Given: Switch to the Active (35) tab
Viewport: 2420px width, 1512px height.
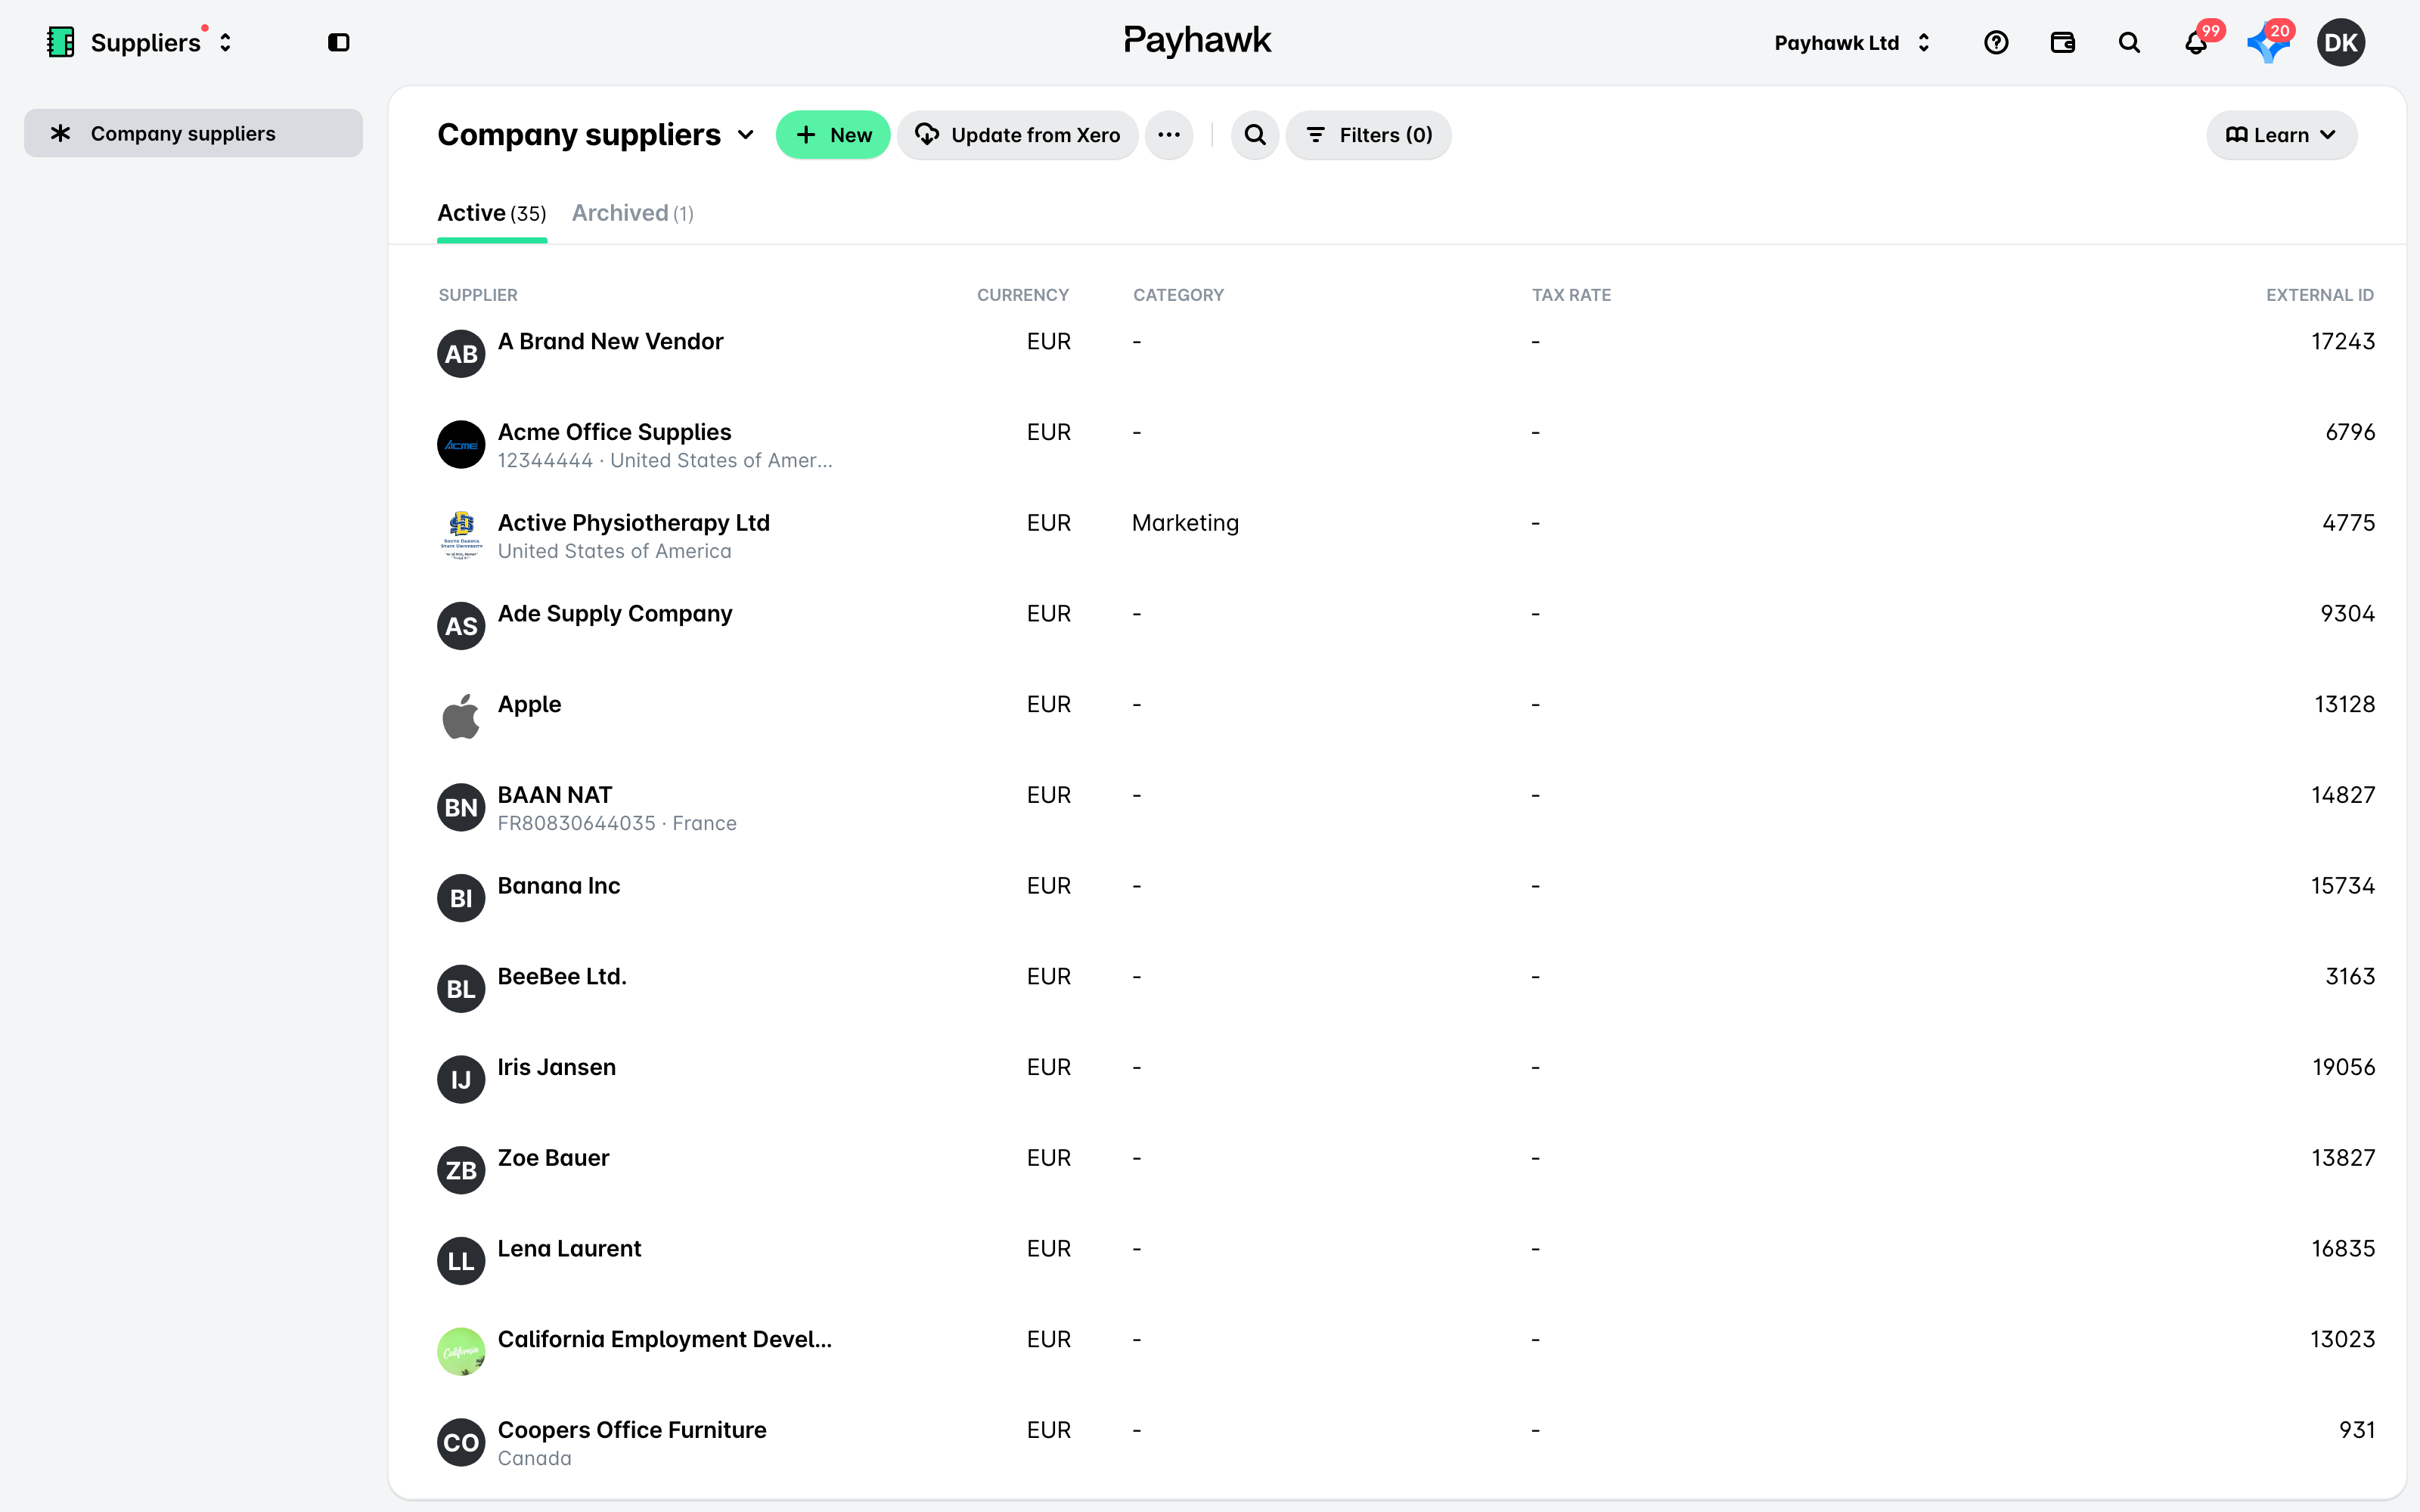Looking at the screenshot, I should pyautogui.click(x=492, y=213).
